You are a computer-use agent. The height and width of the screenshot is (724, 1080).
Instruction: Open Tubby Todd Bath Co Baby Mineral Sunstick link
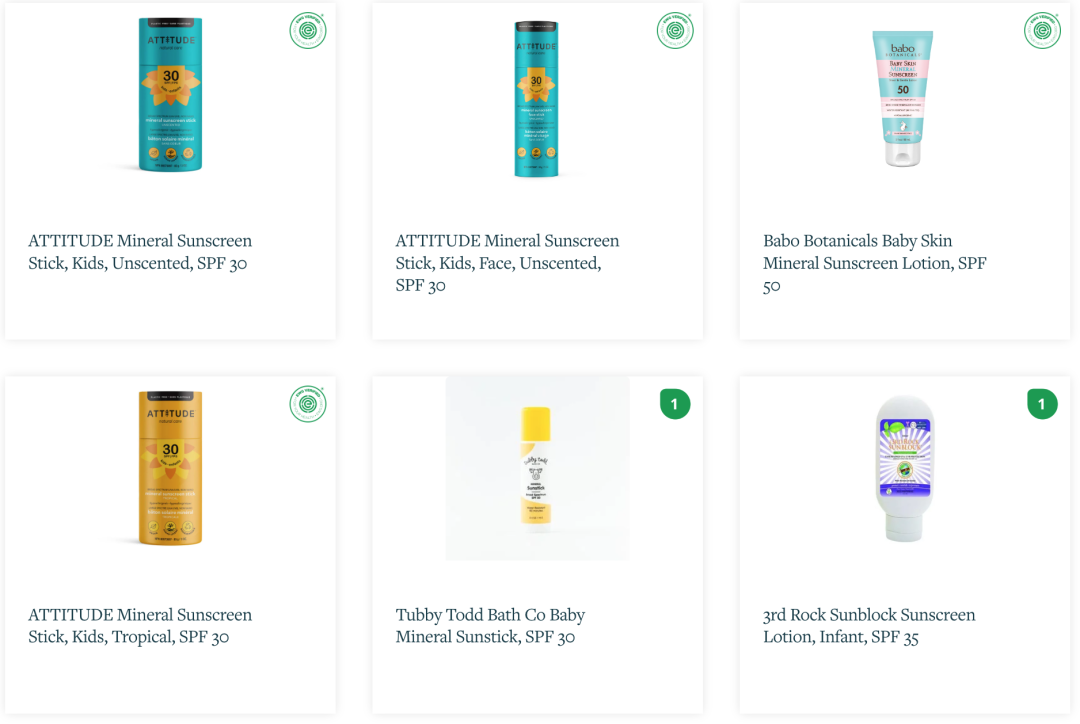click(490, 625)
